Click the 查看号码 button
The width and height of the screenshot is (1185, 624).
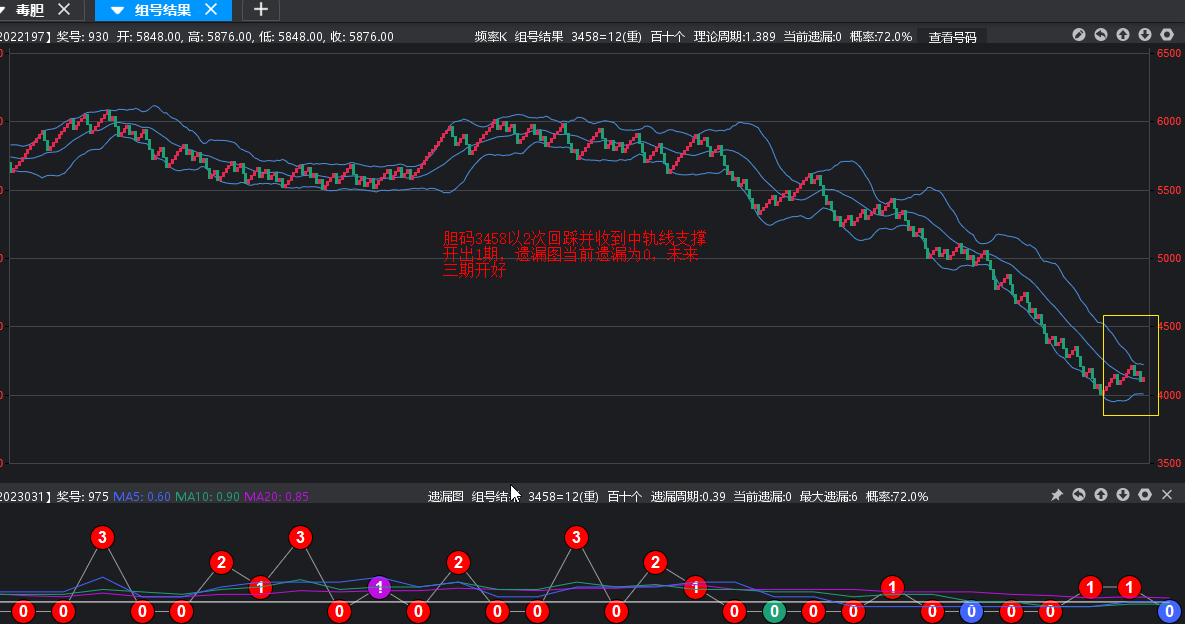952,37
